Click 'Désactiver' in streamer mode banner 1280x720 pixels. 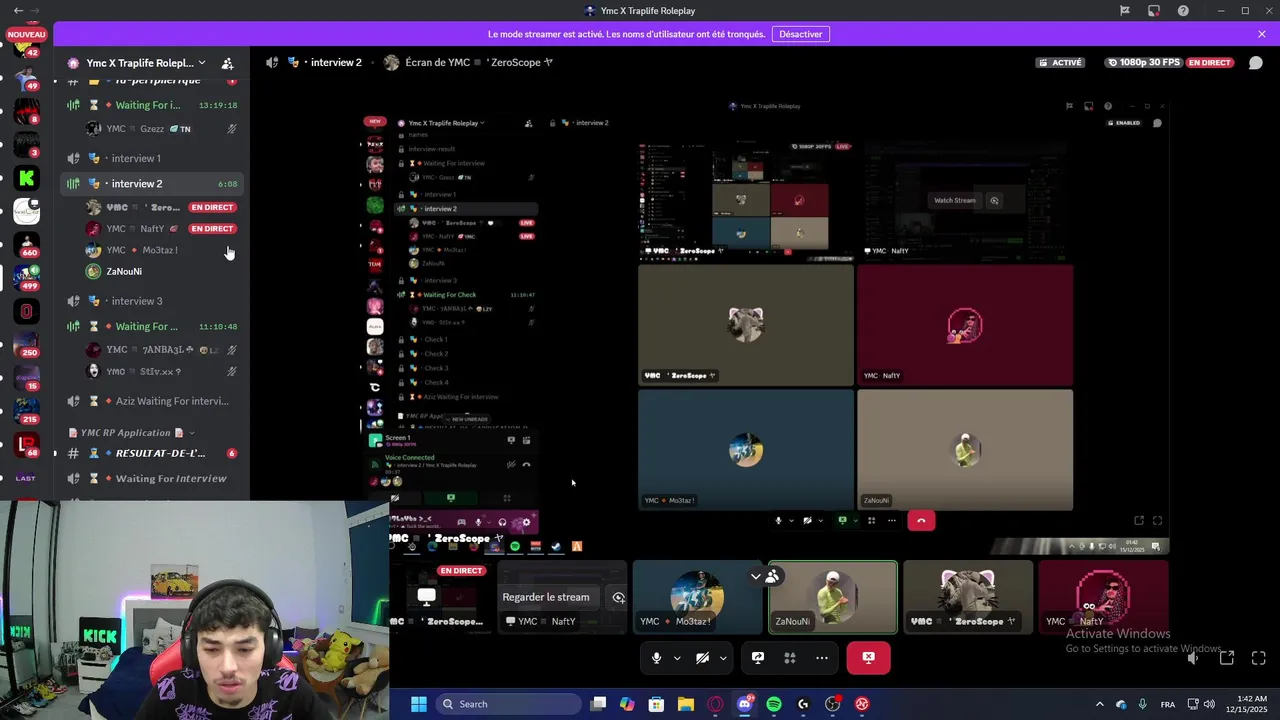point(801,34)
